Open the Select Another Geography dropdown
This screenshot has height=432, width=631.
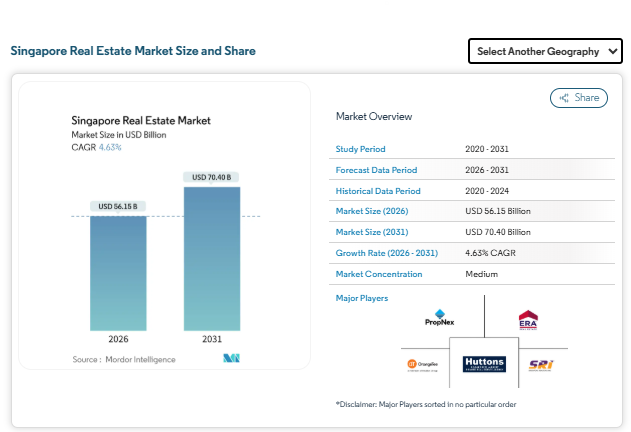click(x=545, y=51)
